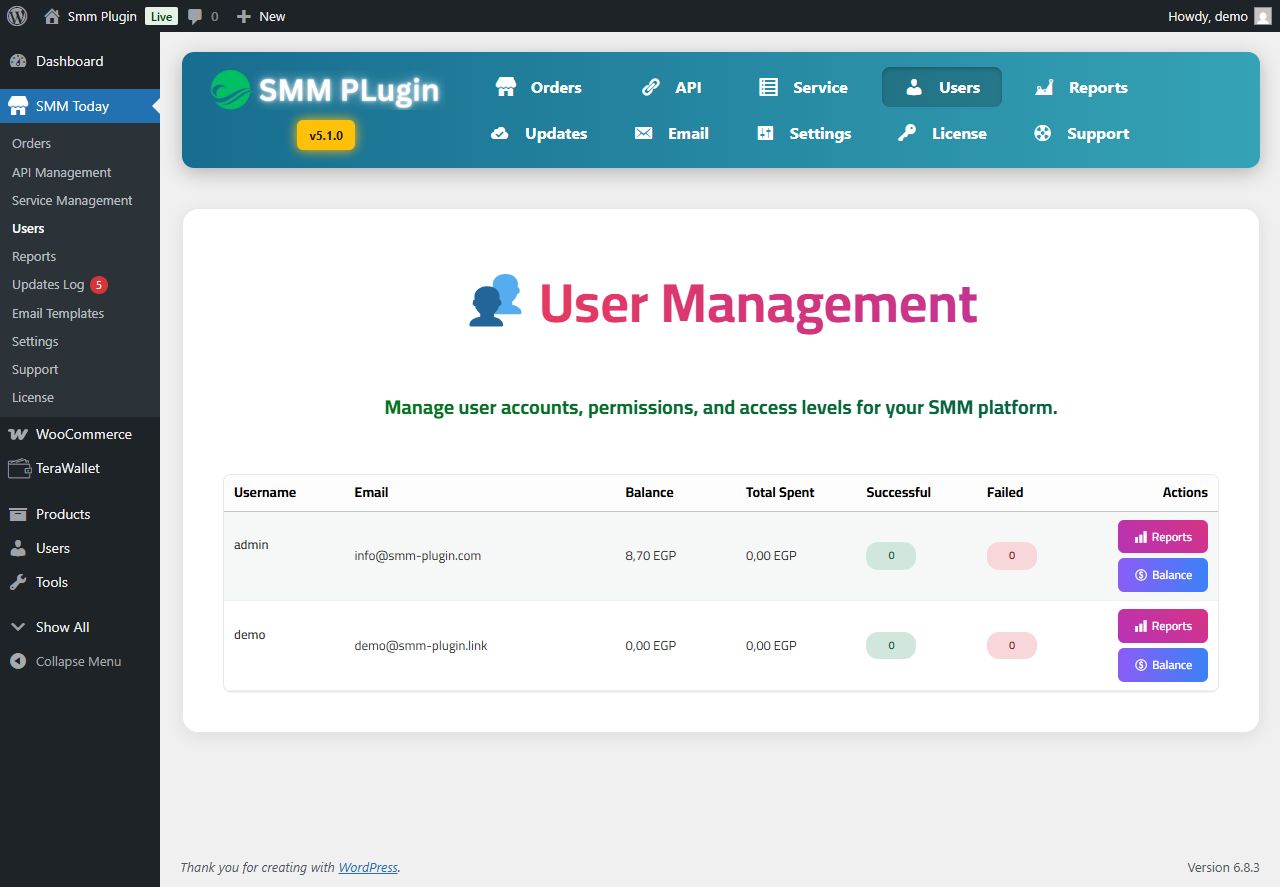Click the Smm Plugin site name
Viewport: 1280px width, 887px height.
tap(102, 16)
